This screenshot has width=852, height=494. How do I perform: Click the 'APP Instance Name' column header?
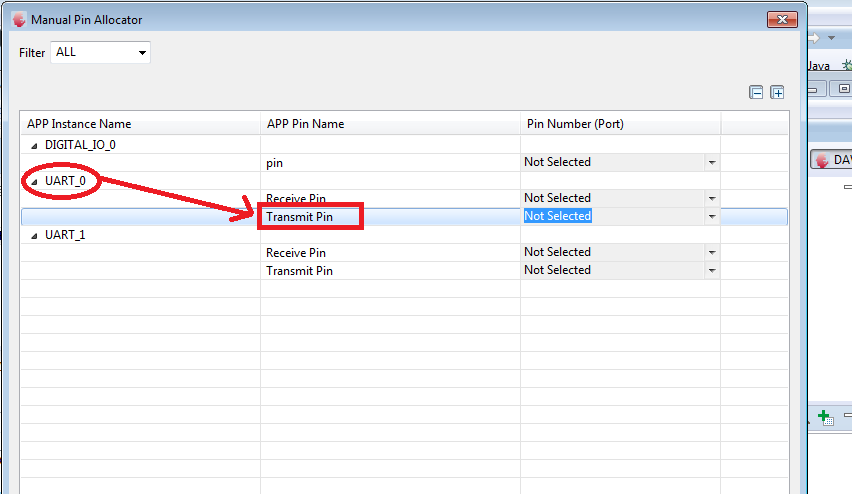tap(140, 123)
